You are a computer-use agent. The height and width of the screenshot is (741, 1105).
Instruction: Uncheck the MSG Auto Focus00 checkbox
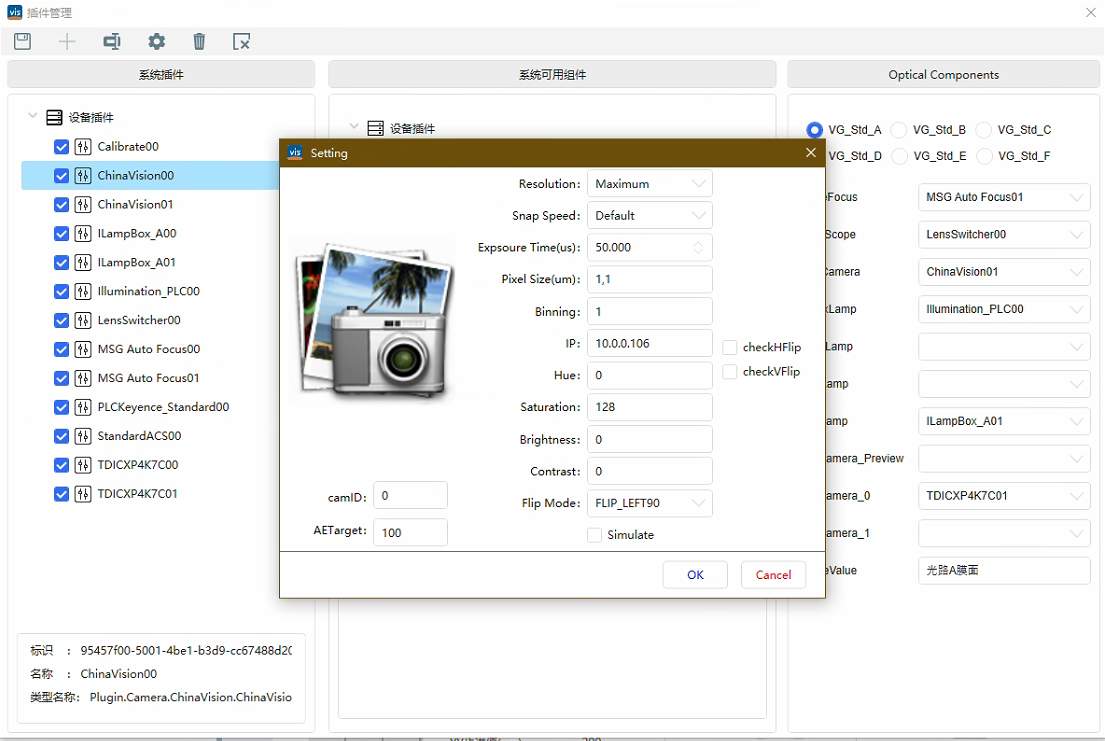click(x=61, y=349)
